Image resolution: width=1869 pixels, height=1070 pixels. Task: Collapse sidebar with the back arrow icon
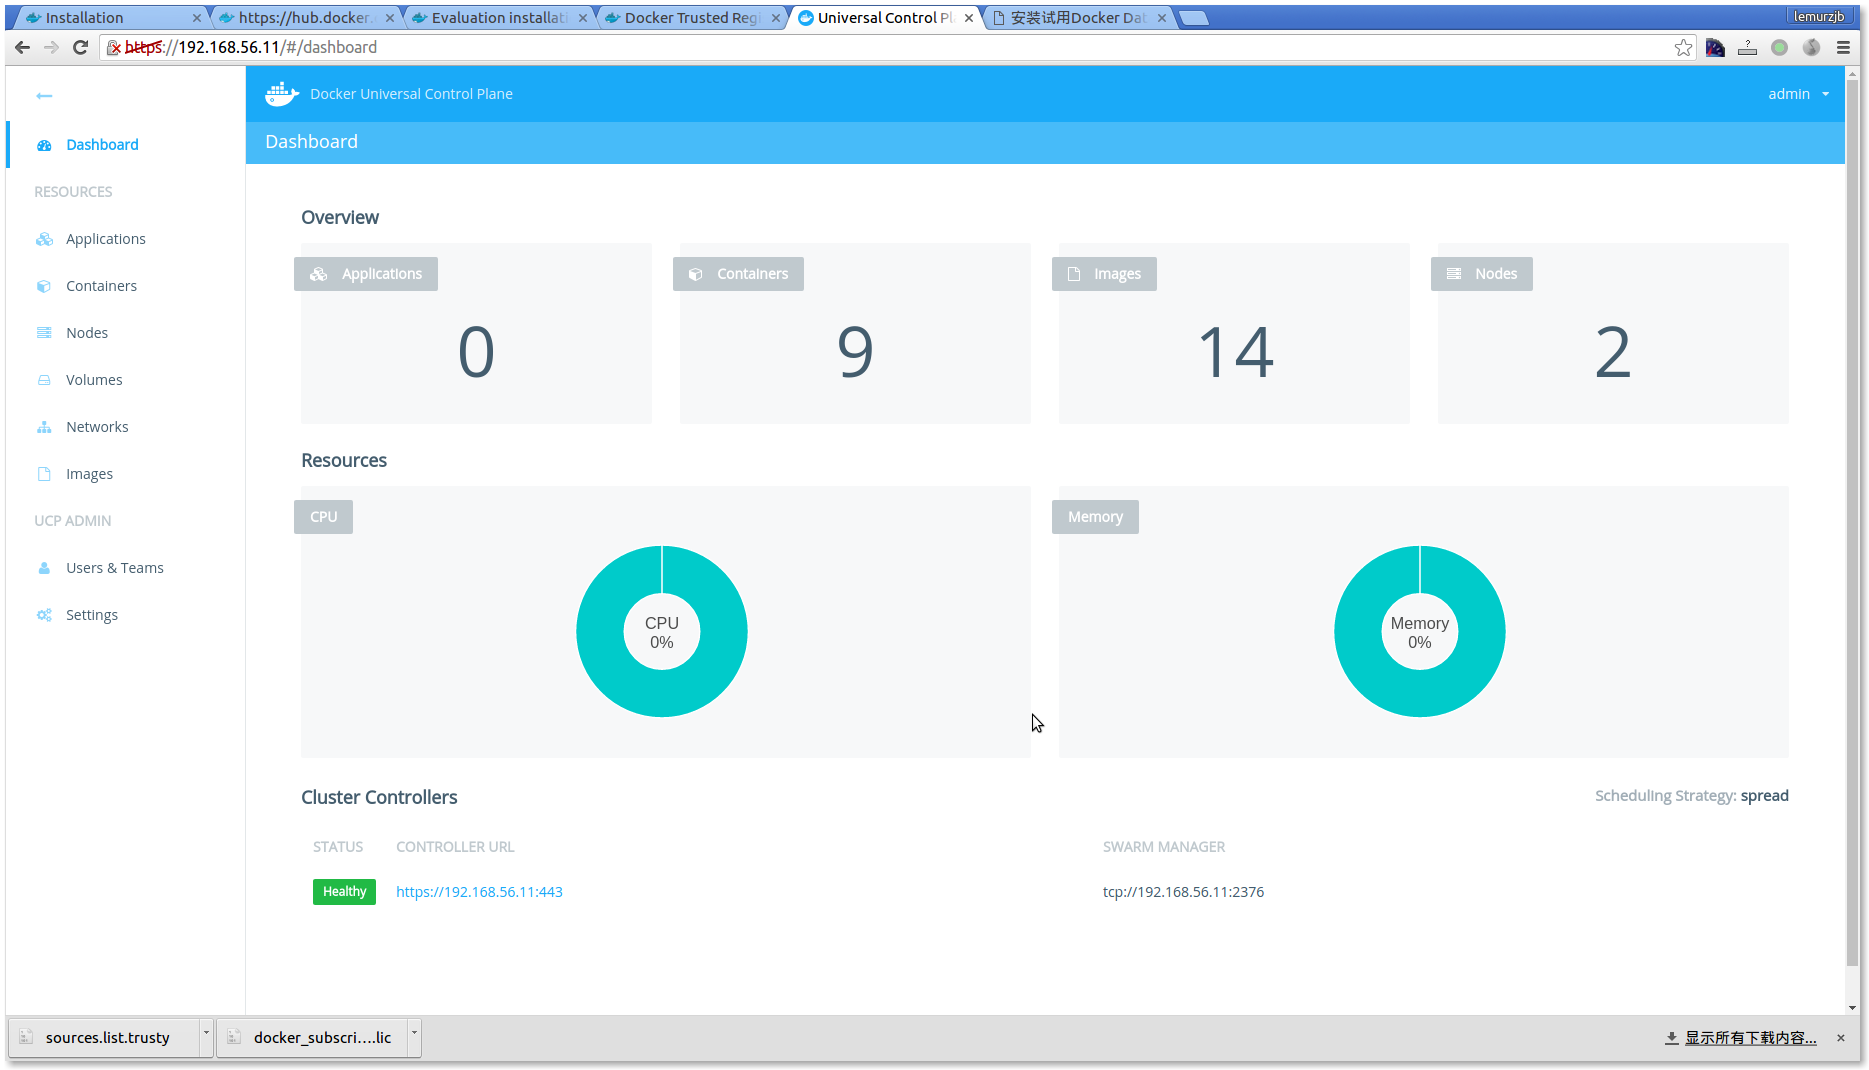(44, 96)
